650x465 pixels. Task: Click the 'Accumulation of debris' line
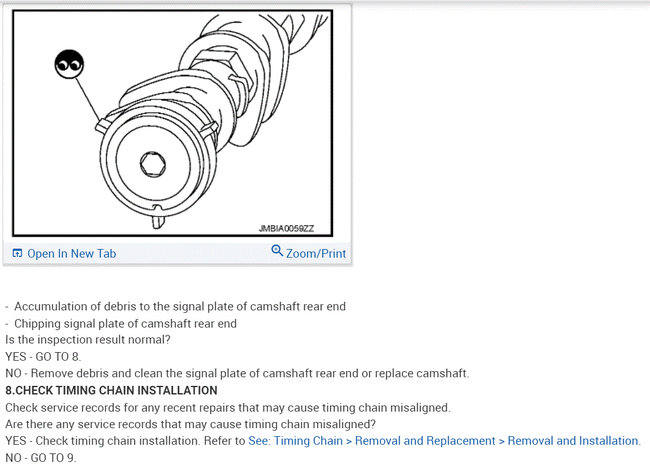click(180, 306)
